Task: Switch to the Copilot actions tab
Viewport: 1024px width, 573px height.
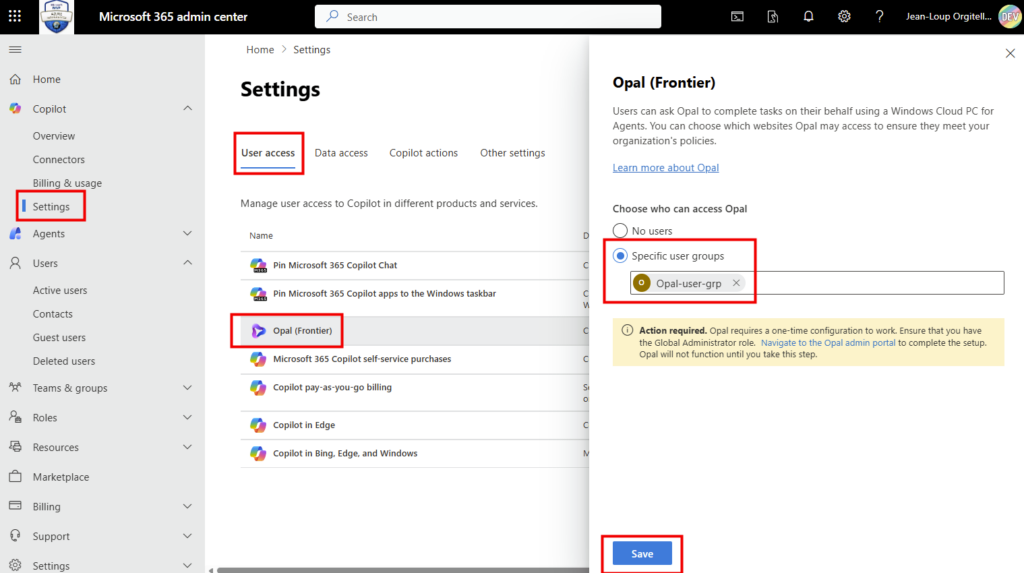Action: [x=423, y=153]
